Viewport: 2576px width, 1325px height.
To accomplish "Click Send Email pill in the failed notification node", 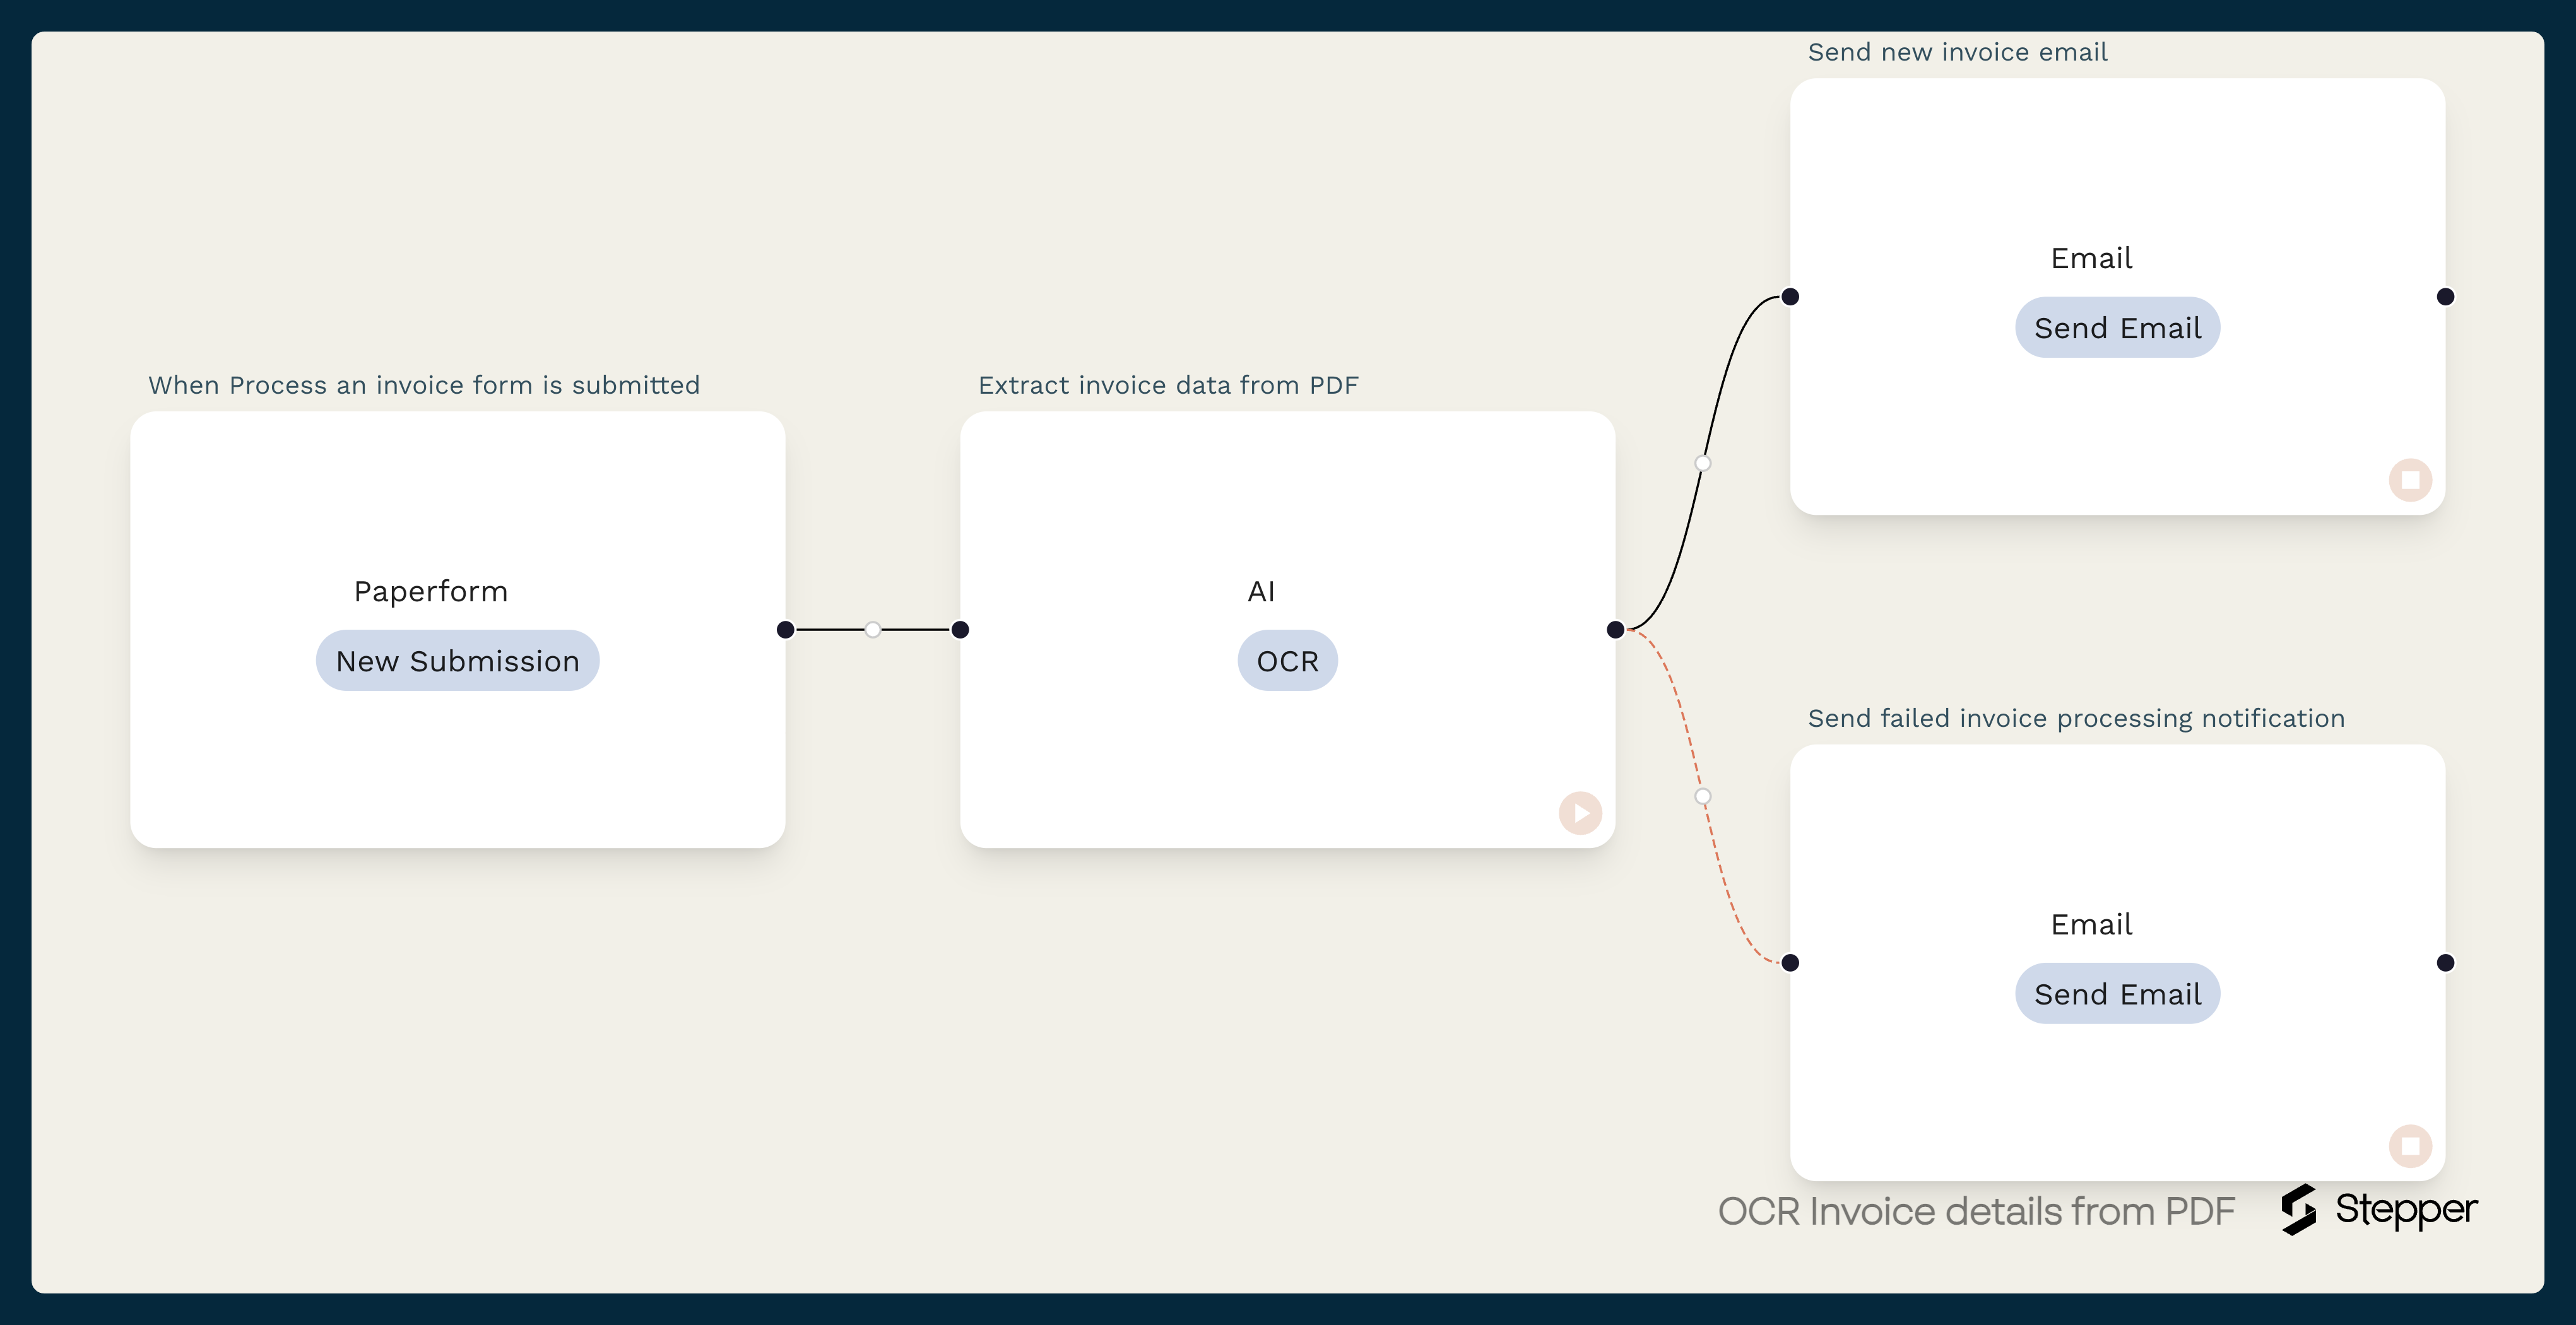I will [x=2117, y=993].
